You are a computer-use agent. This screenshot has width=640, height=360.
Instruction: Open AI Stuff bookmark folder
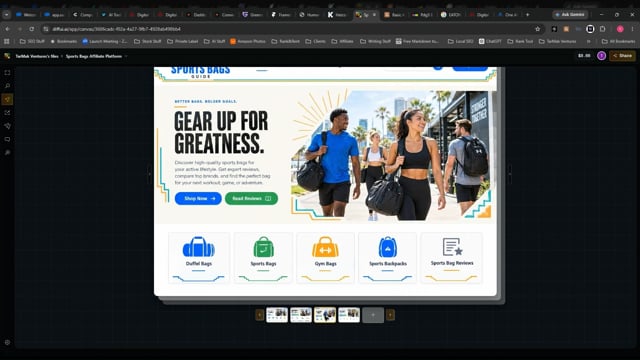click(x=215, y=41)
